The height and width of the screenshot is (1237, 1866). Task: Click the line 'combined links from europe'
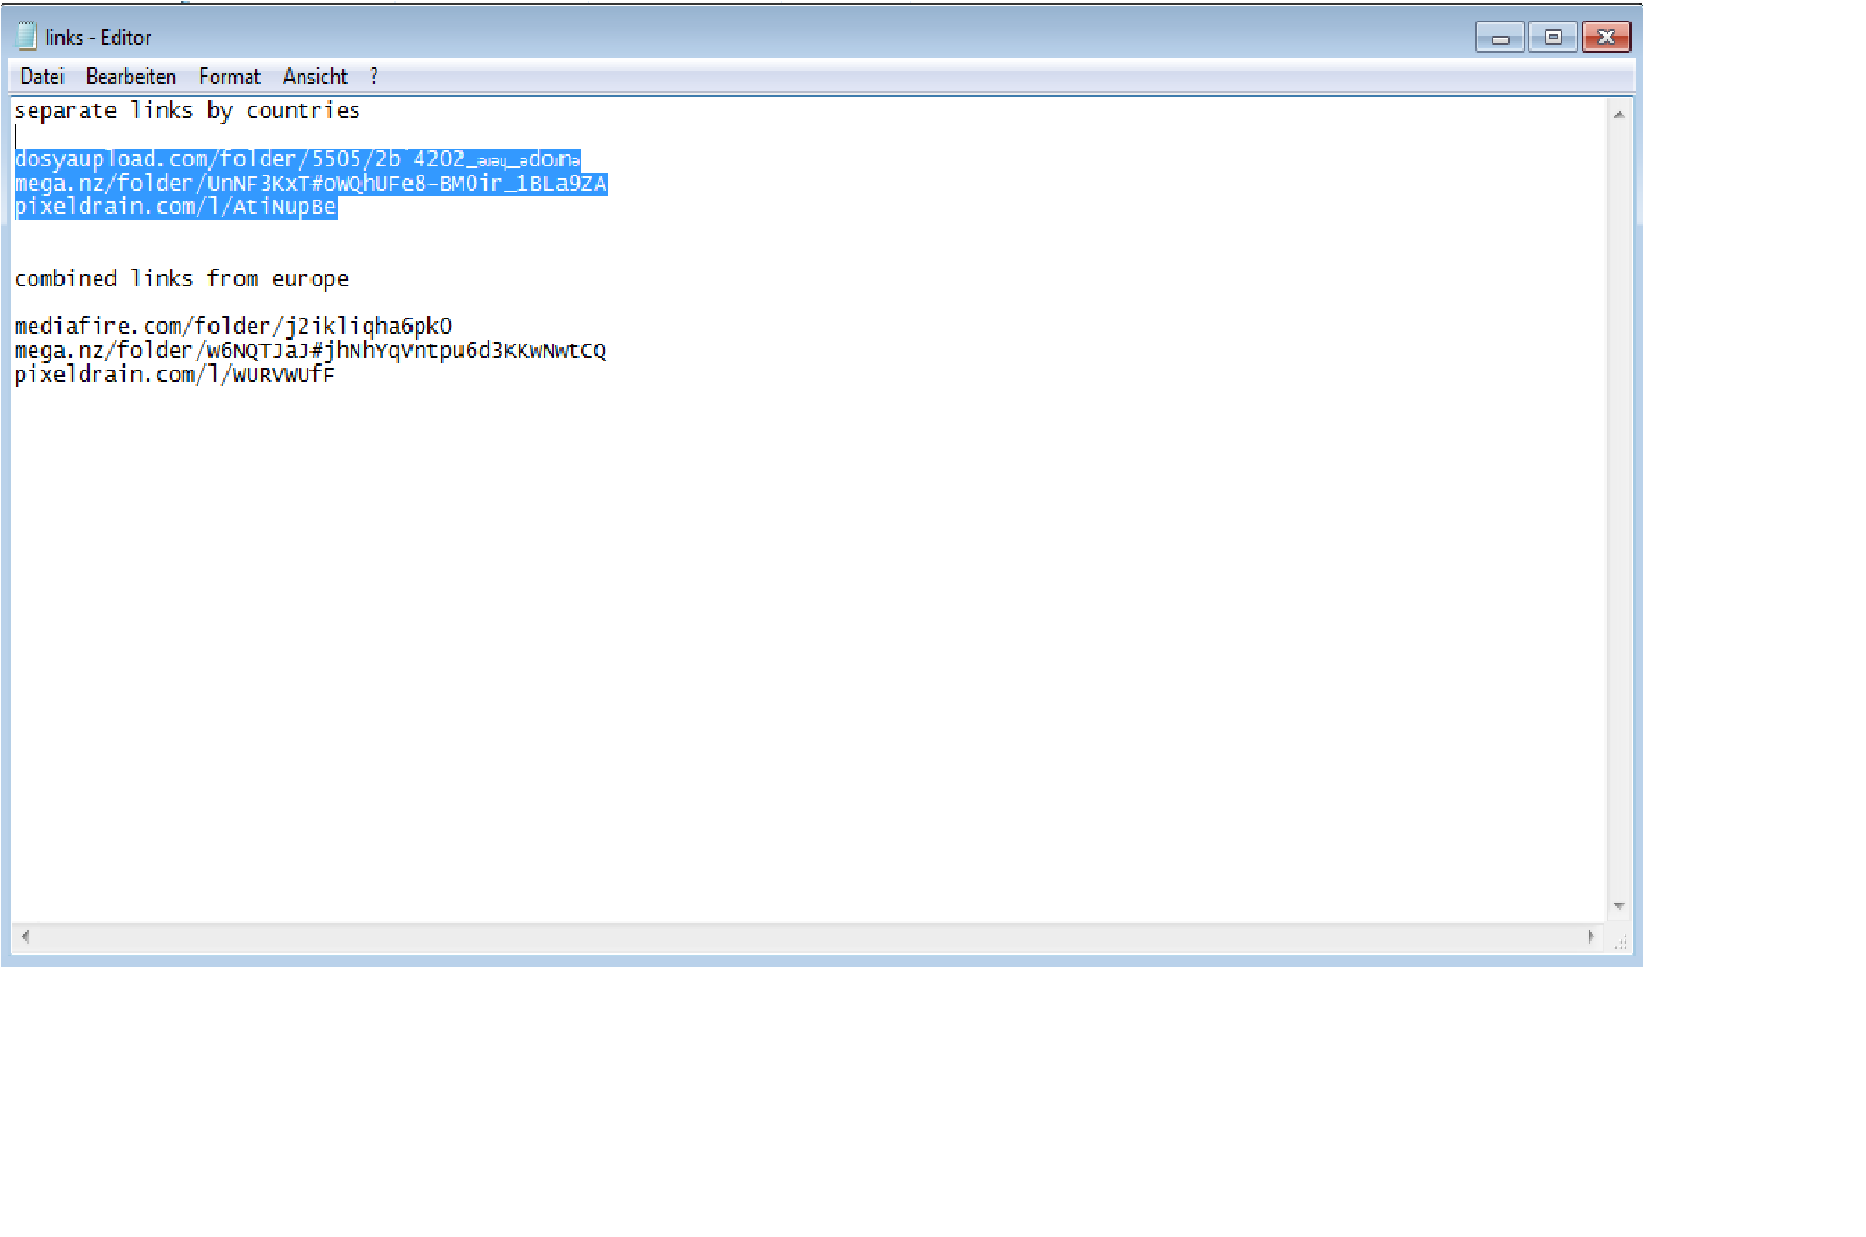[182, 278]
